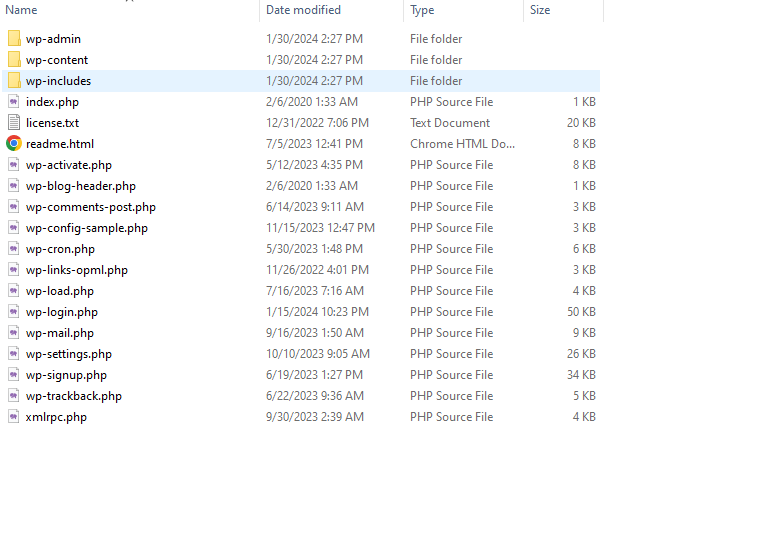The image size is (777, 533).
Task: Click the Chrome icon beside readme.html
Action: click(x=14, y=144)
